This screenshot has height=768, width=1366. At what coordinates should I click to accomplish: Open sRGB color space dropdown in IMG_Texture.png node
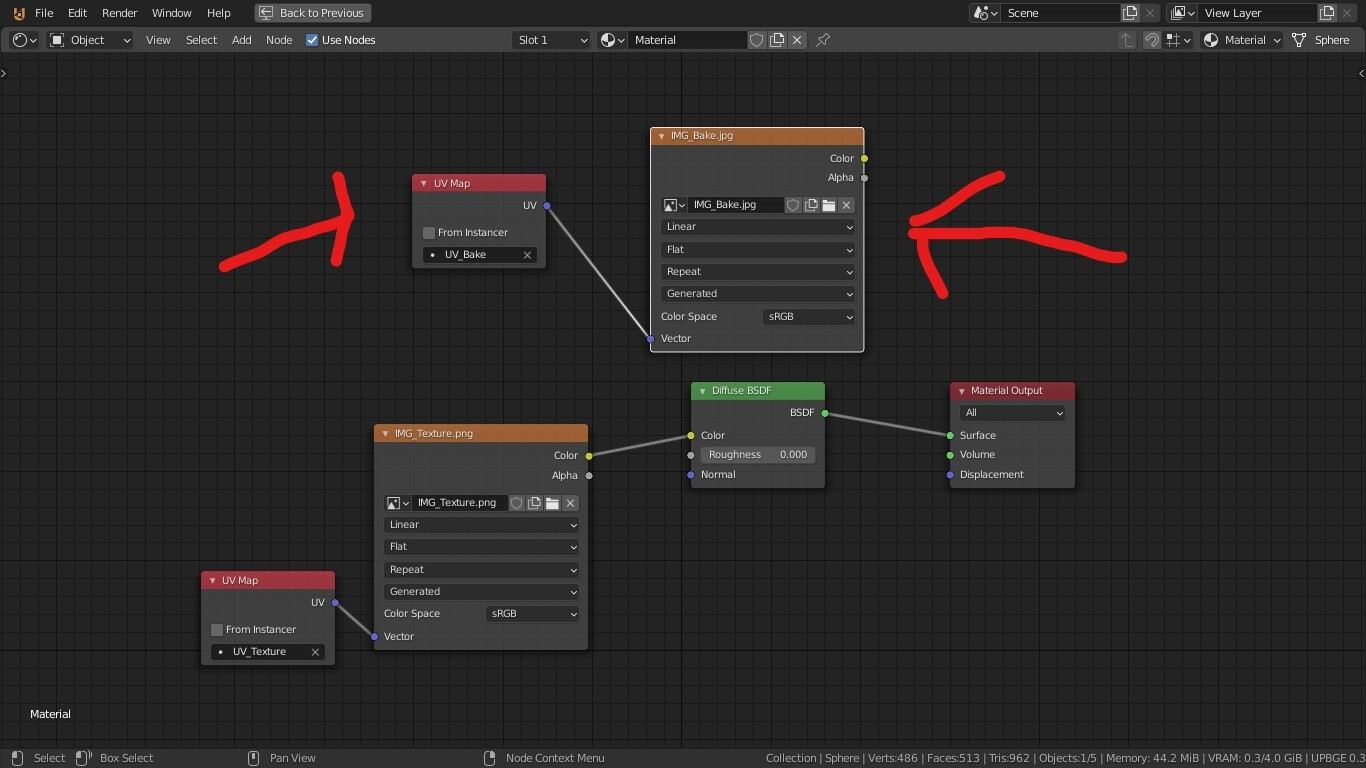tap(532, 614)
